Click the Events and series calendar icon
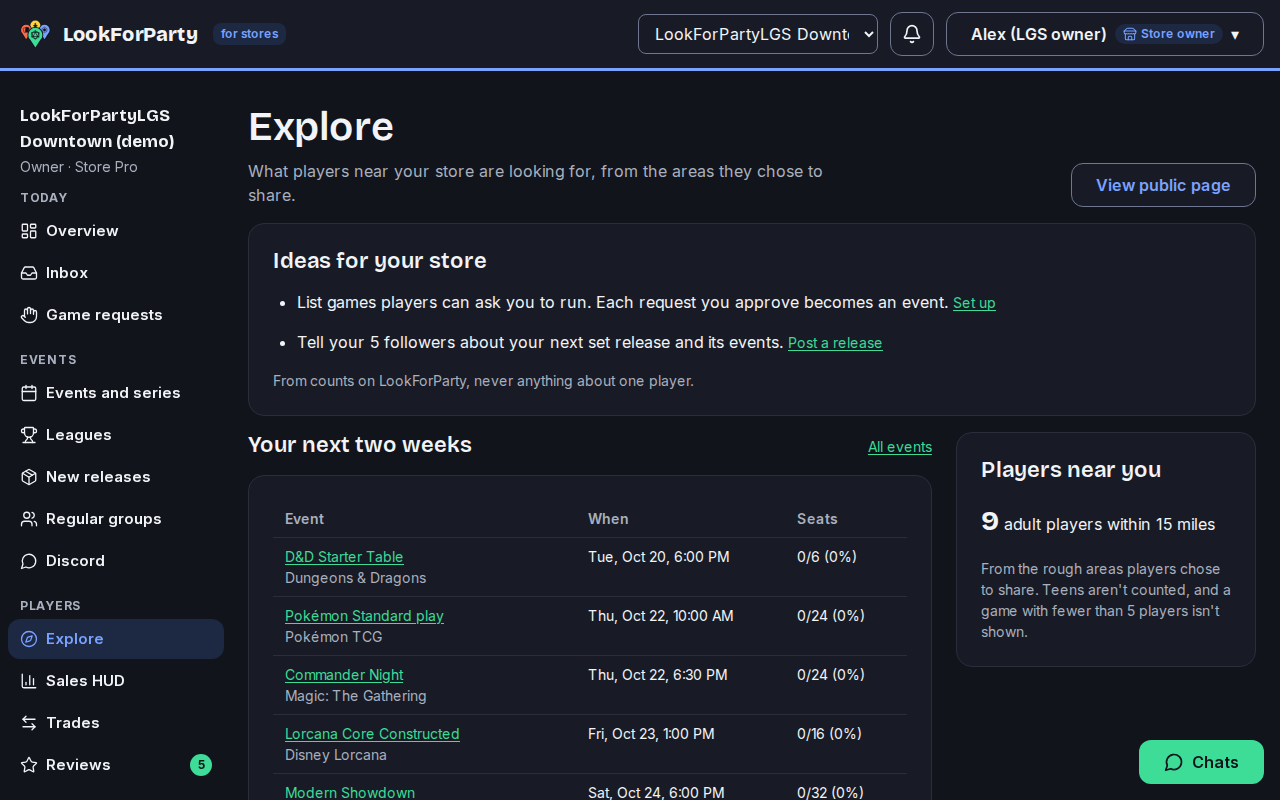 (x=29, y=393)
